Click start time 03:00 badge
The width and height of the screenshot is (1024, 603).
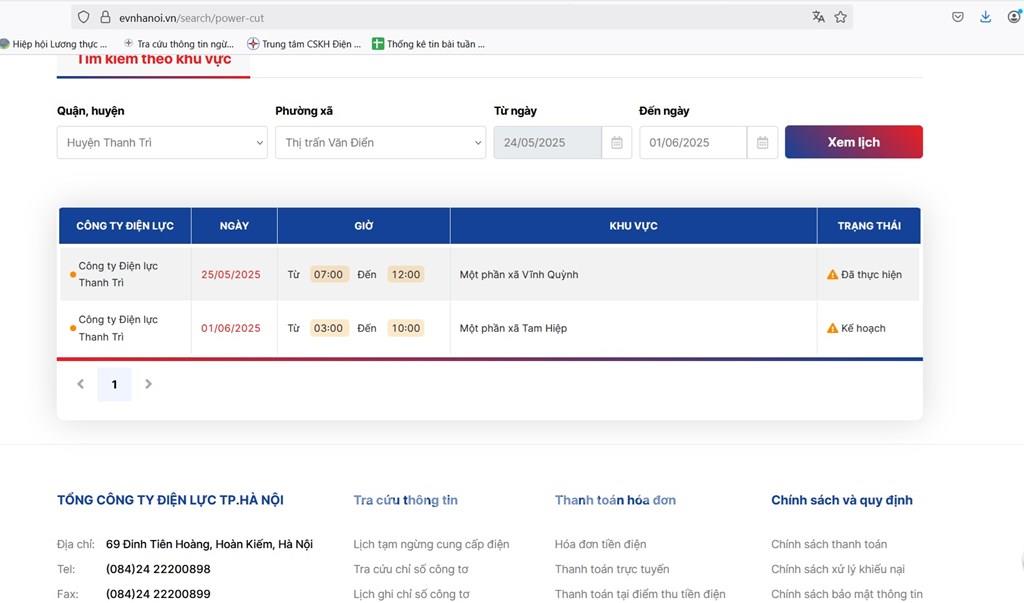click(x=328, y=328)
